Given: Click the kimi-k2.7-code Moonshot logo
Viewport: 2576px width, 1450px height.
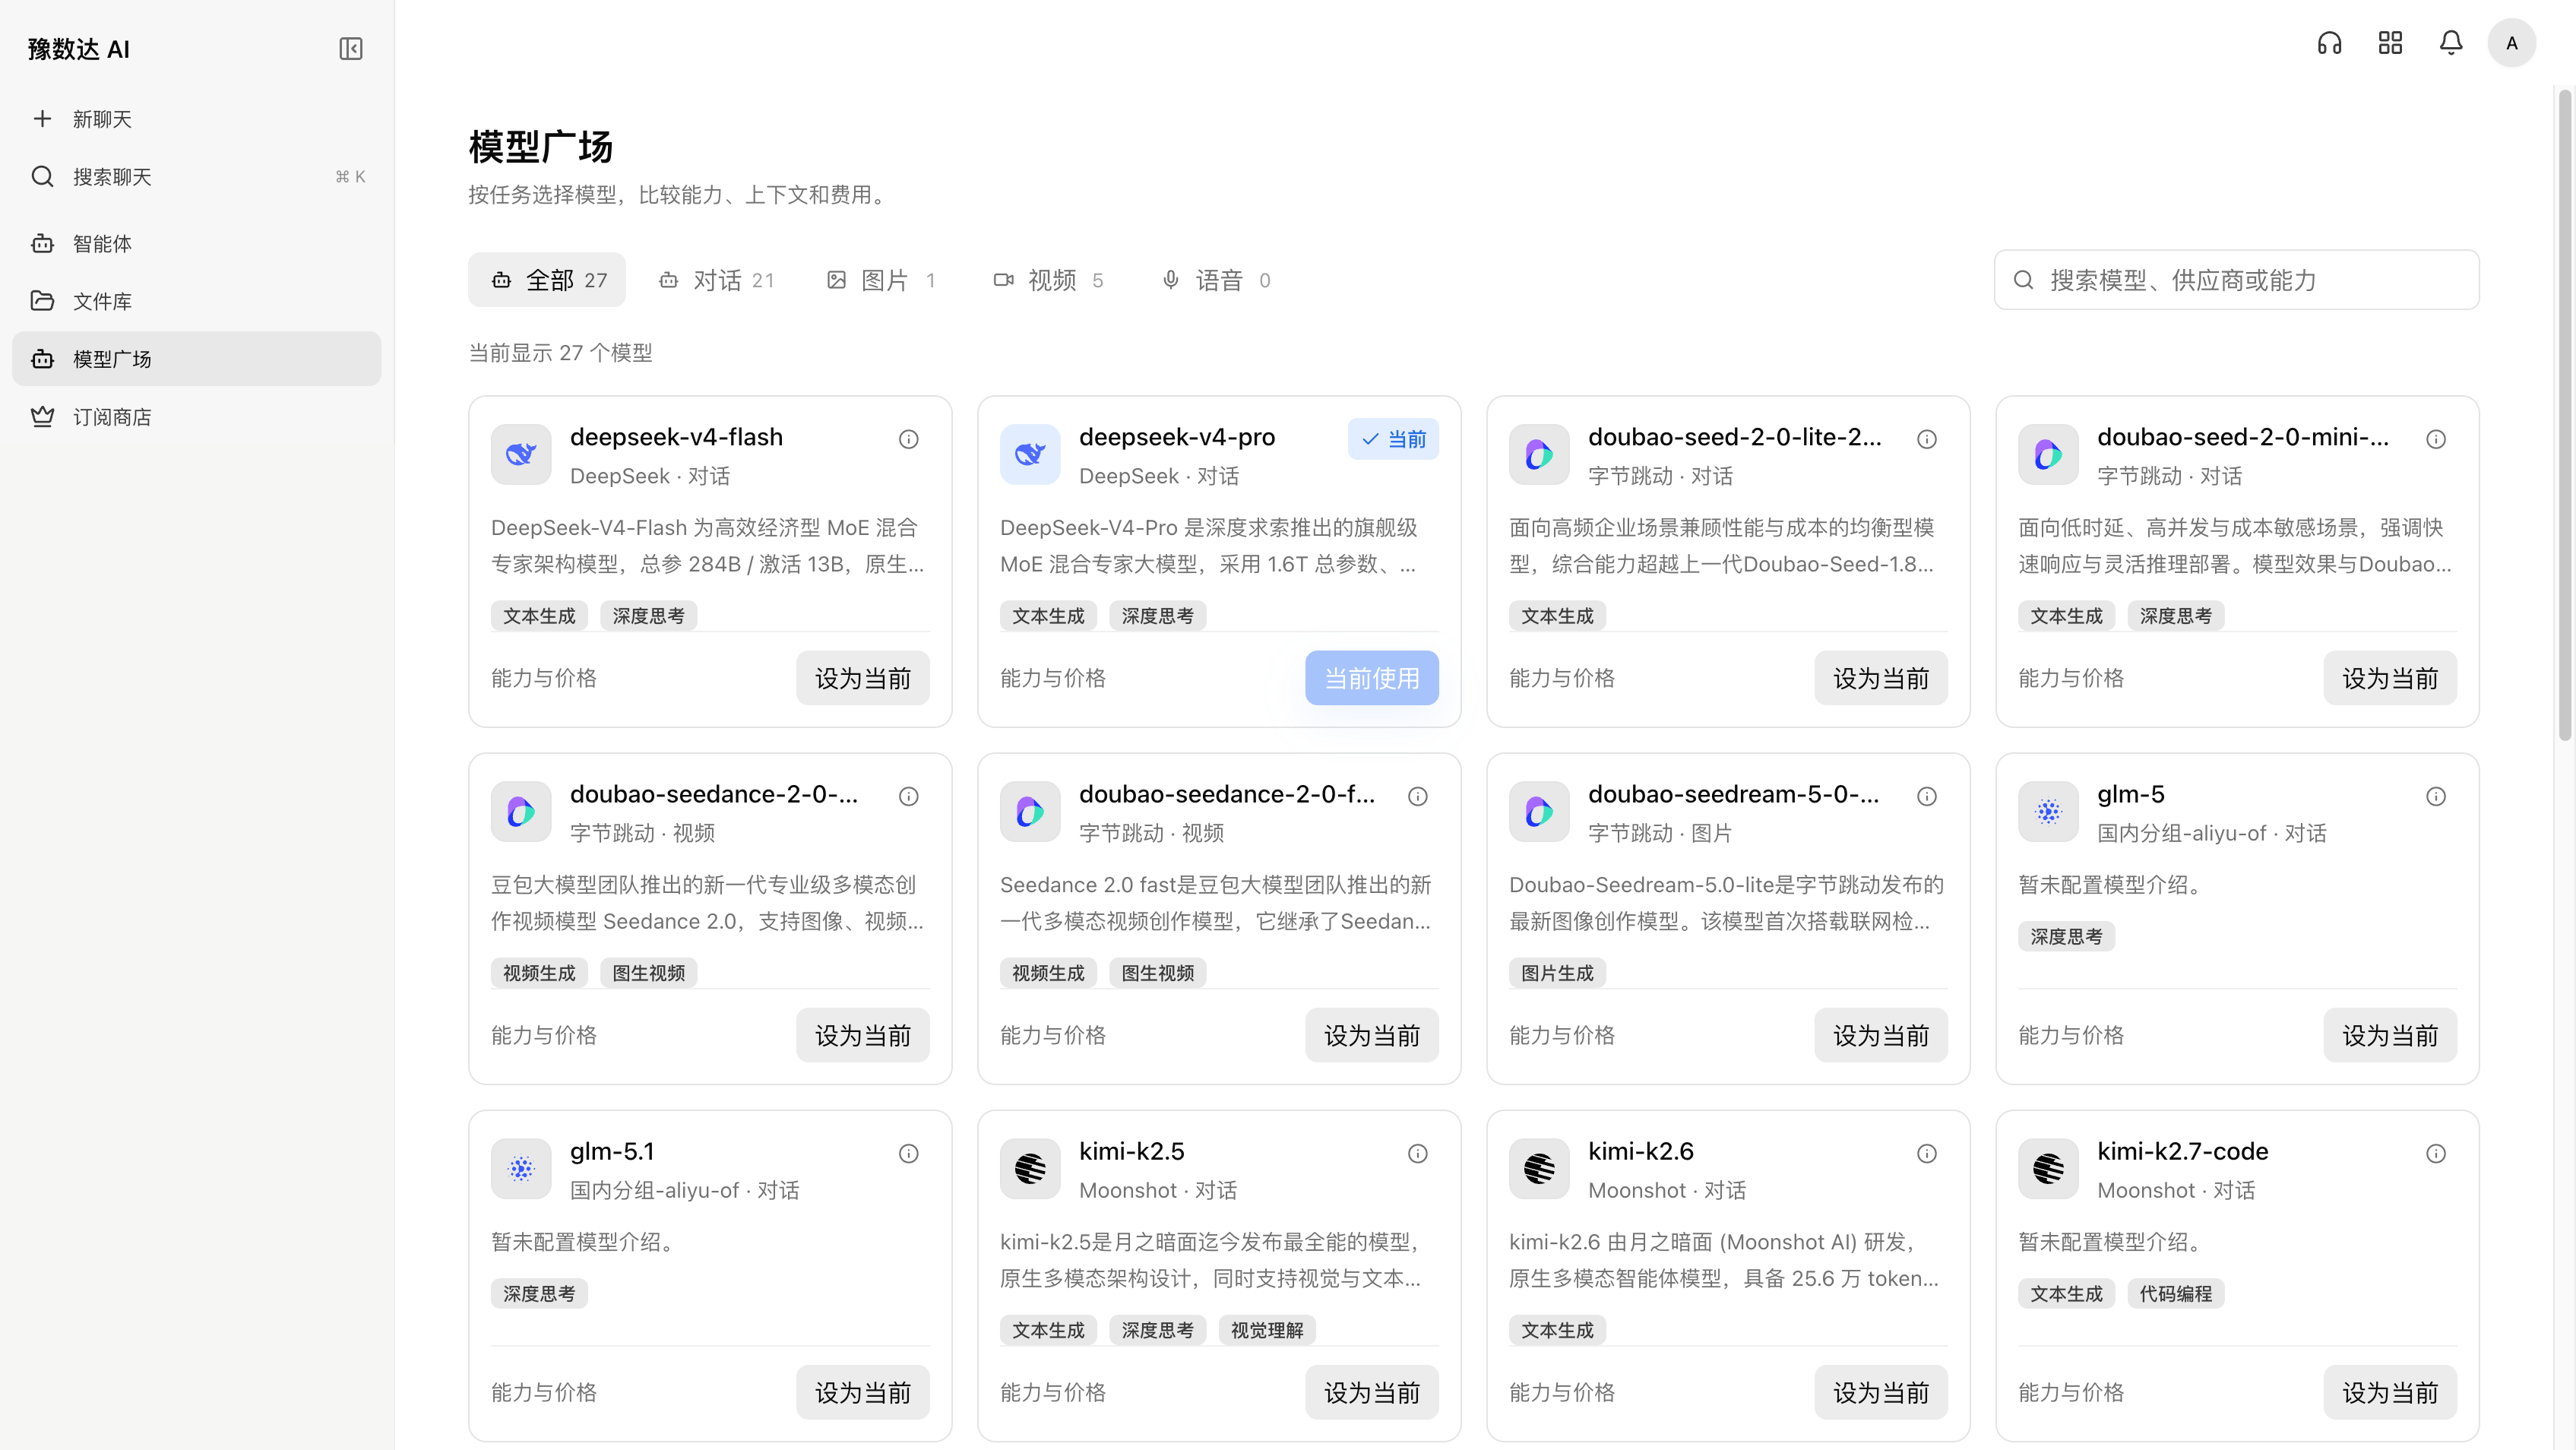Looking at the screenshot, I should tap(2048, 1169).
